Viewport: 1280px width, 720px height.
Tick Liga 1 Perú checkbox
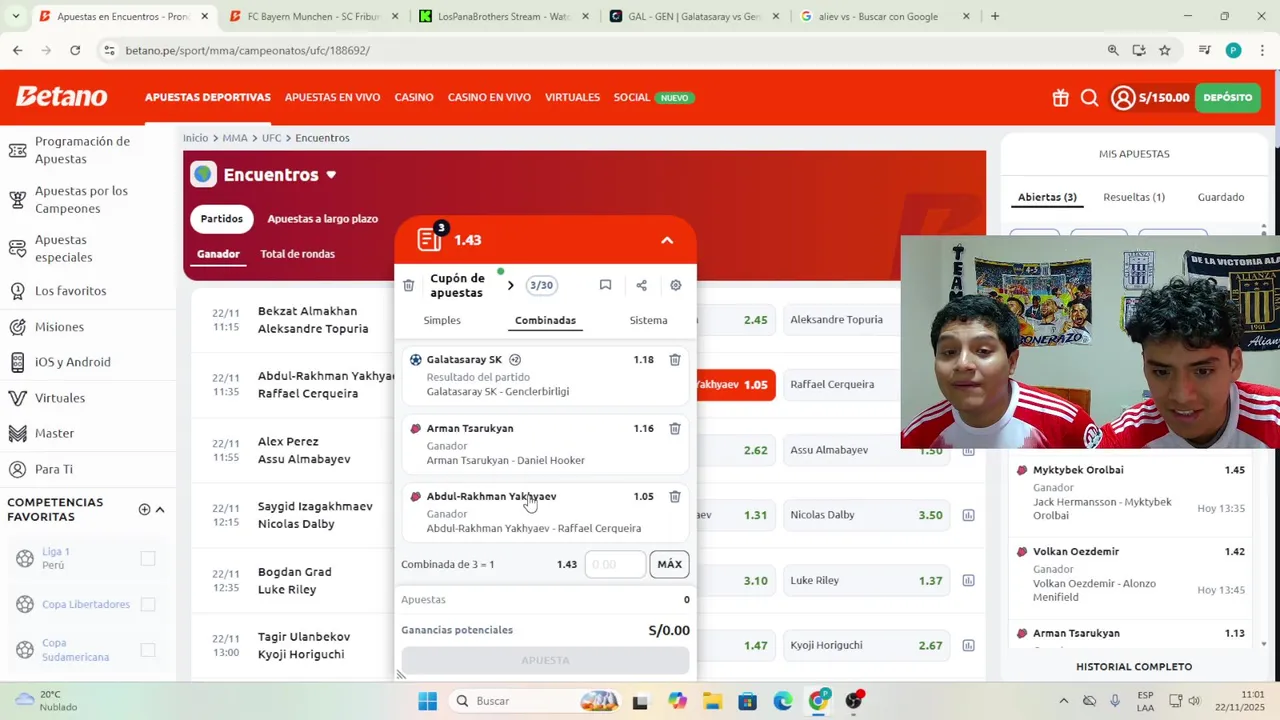click(148, 558)
